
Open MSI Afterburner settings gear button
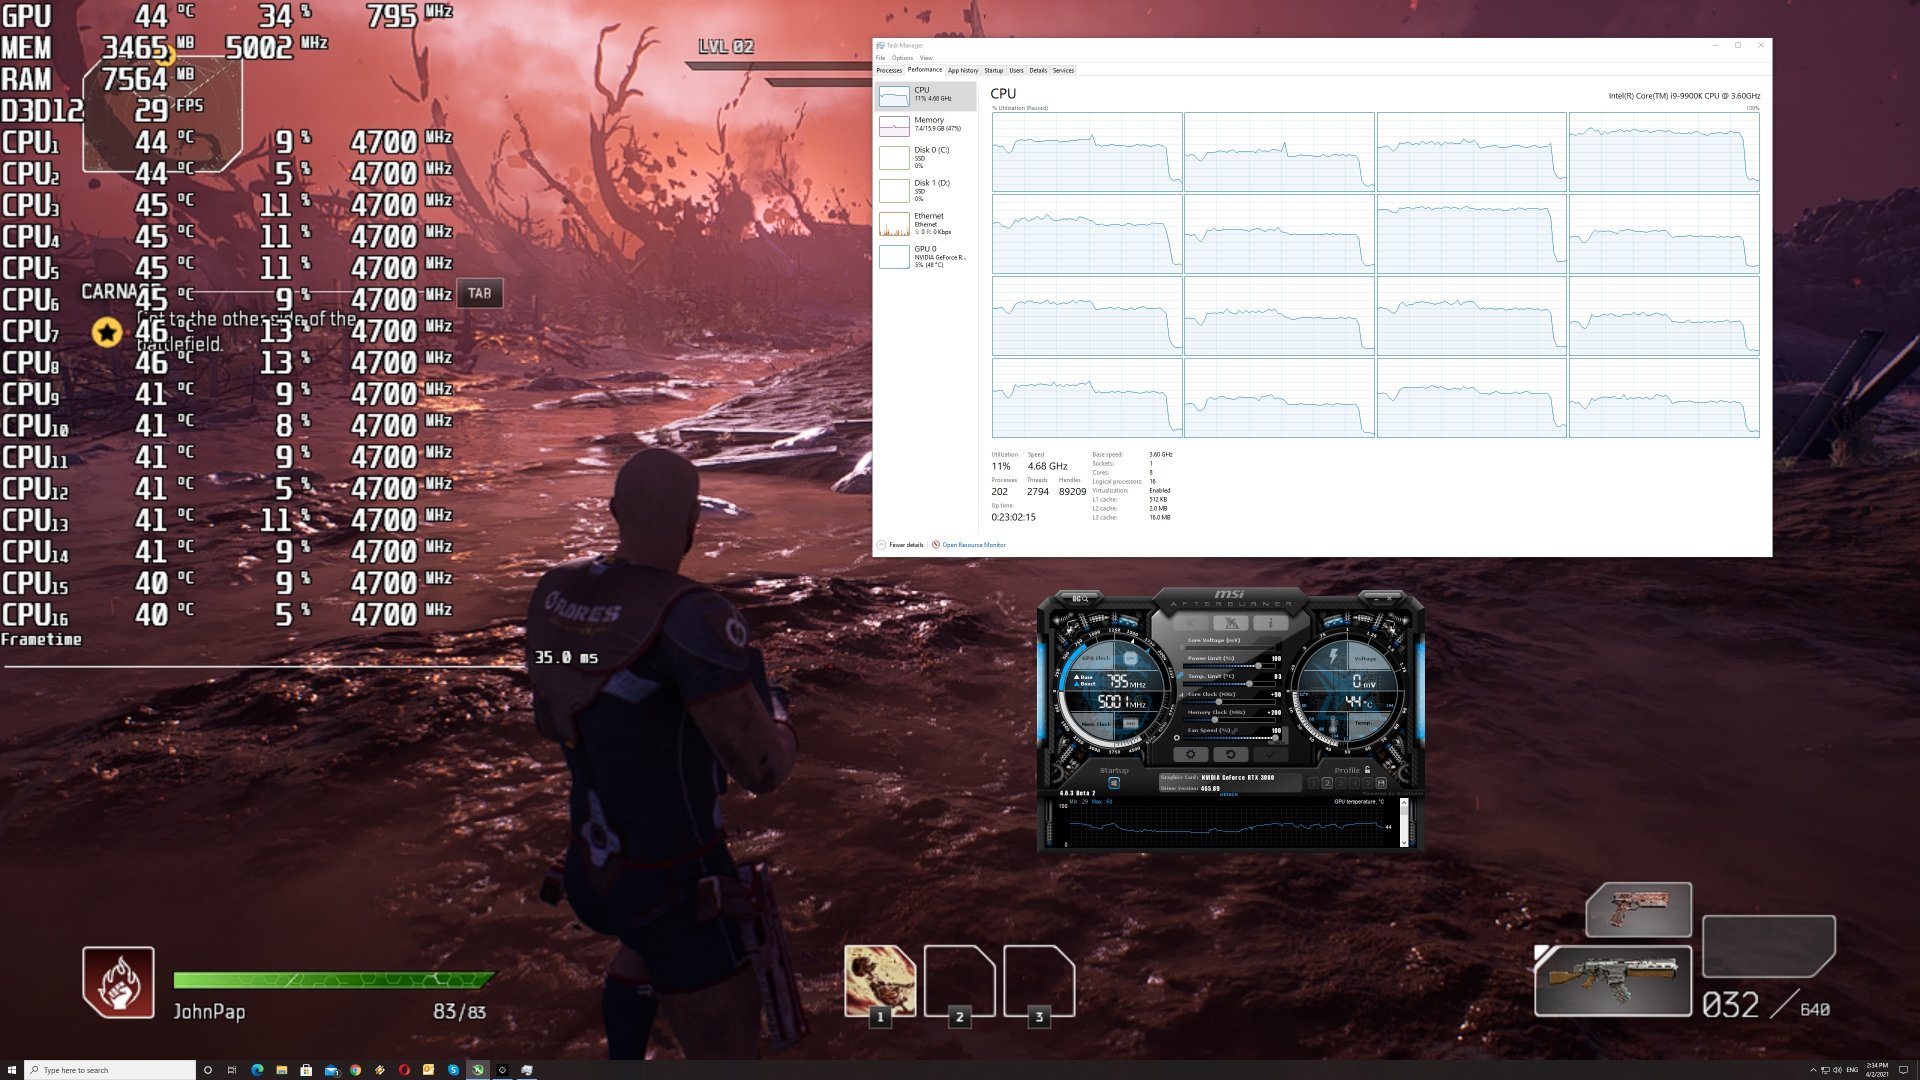point(1190,754)
